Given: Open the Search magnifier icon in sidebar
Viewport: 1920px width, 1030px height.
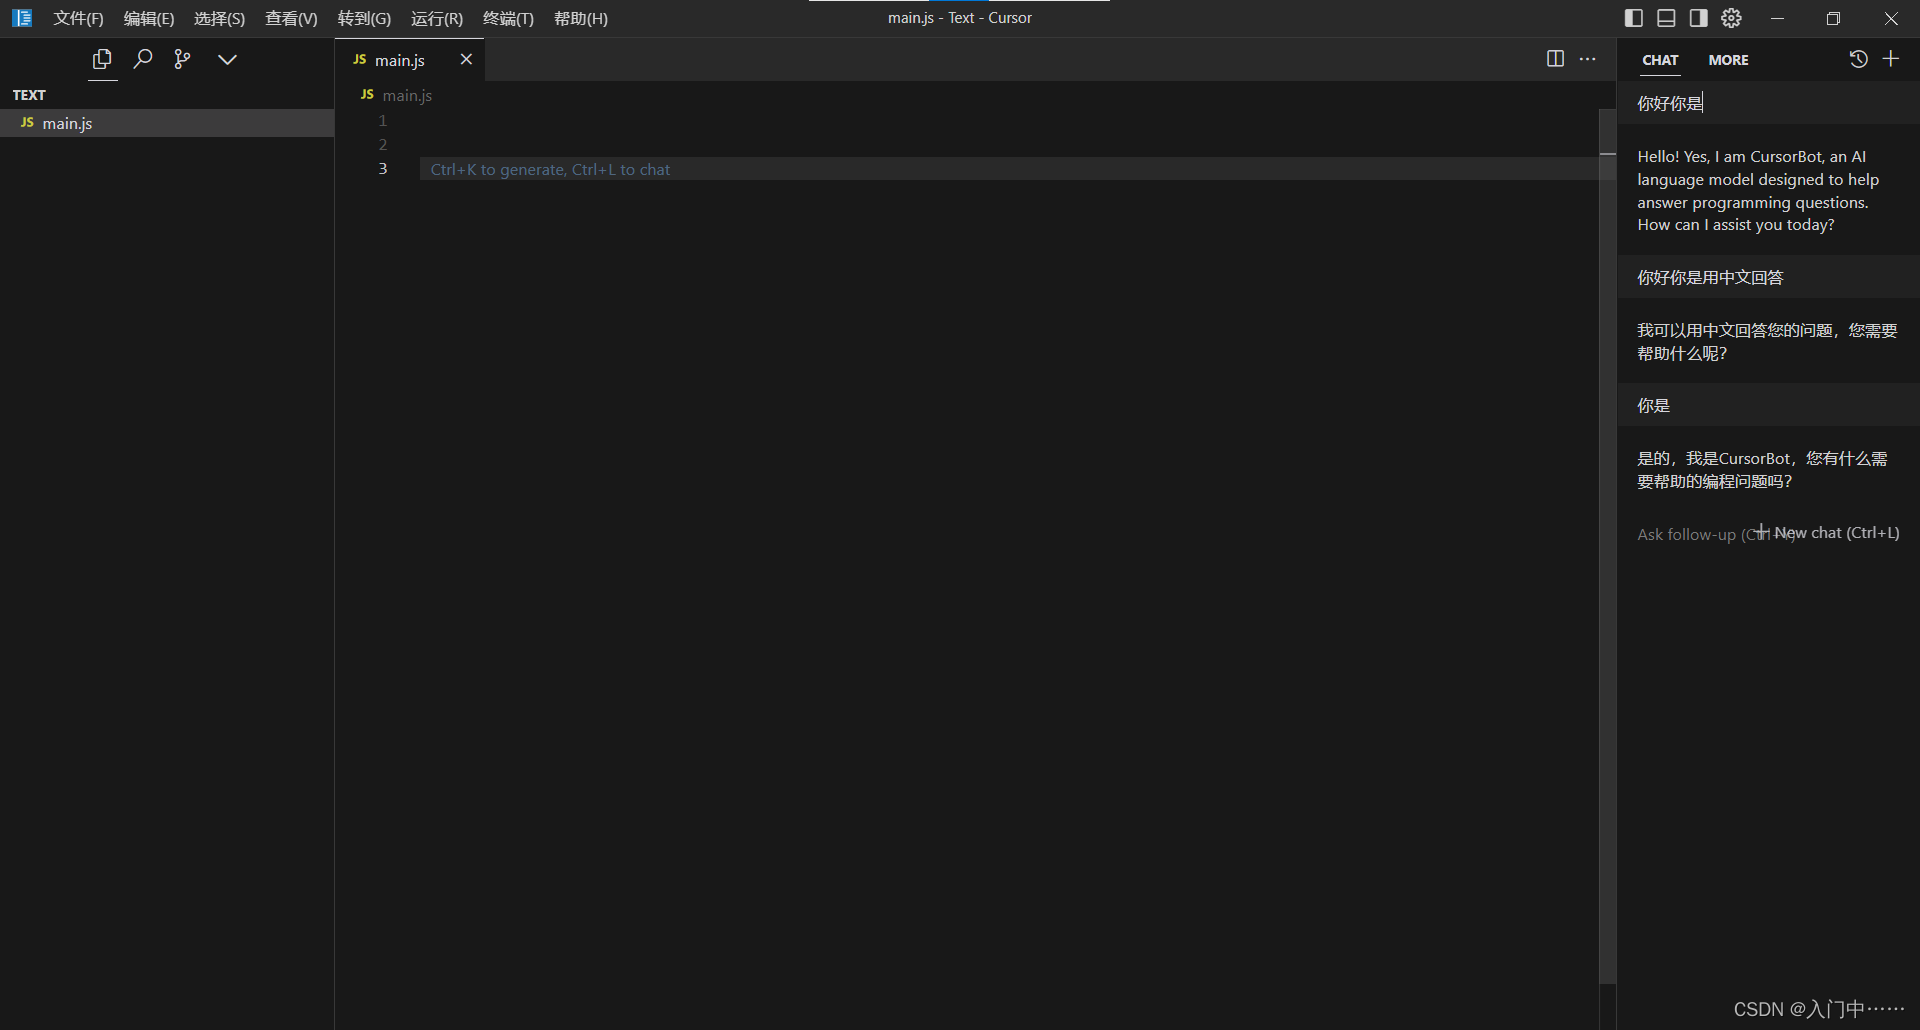Looking at the screenshot, I should tap(143, 59).
